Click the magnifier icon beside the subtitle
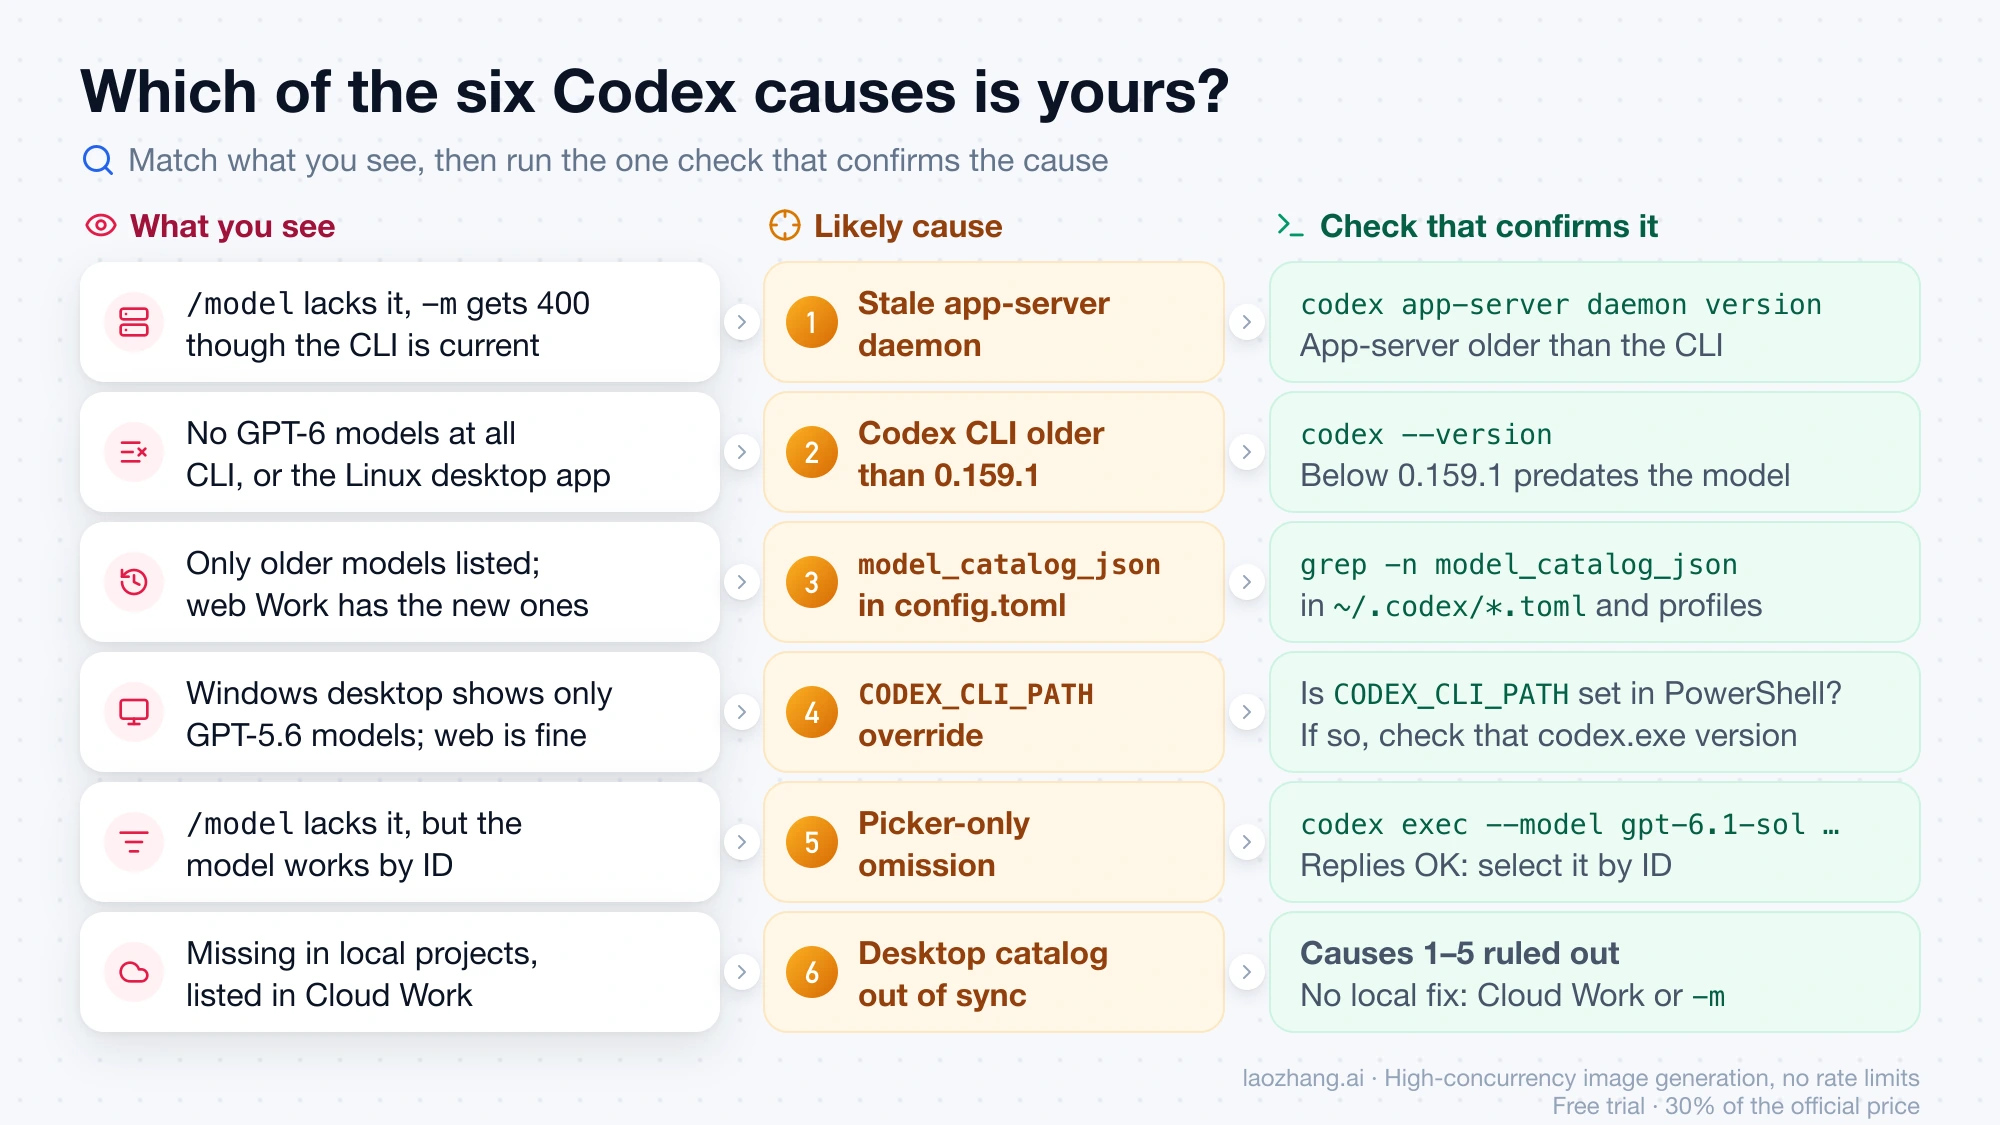 (x=98, y=160)
